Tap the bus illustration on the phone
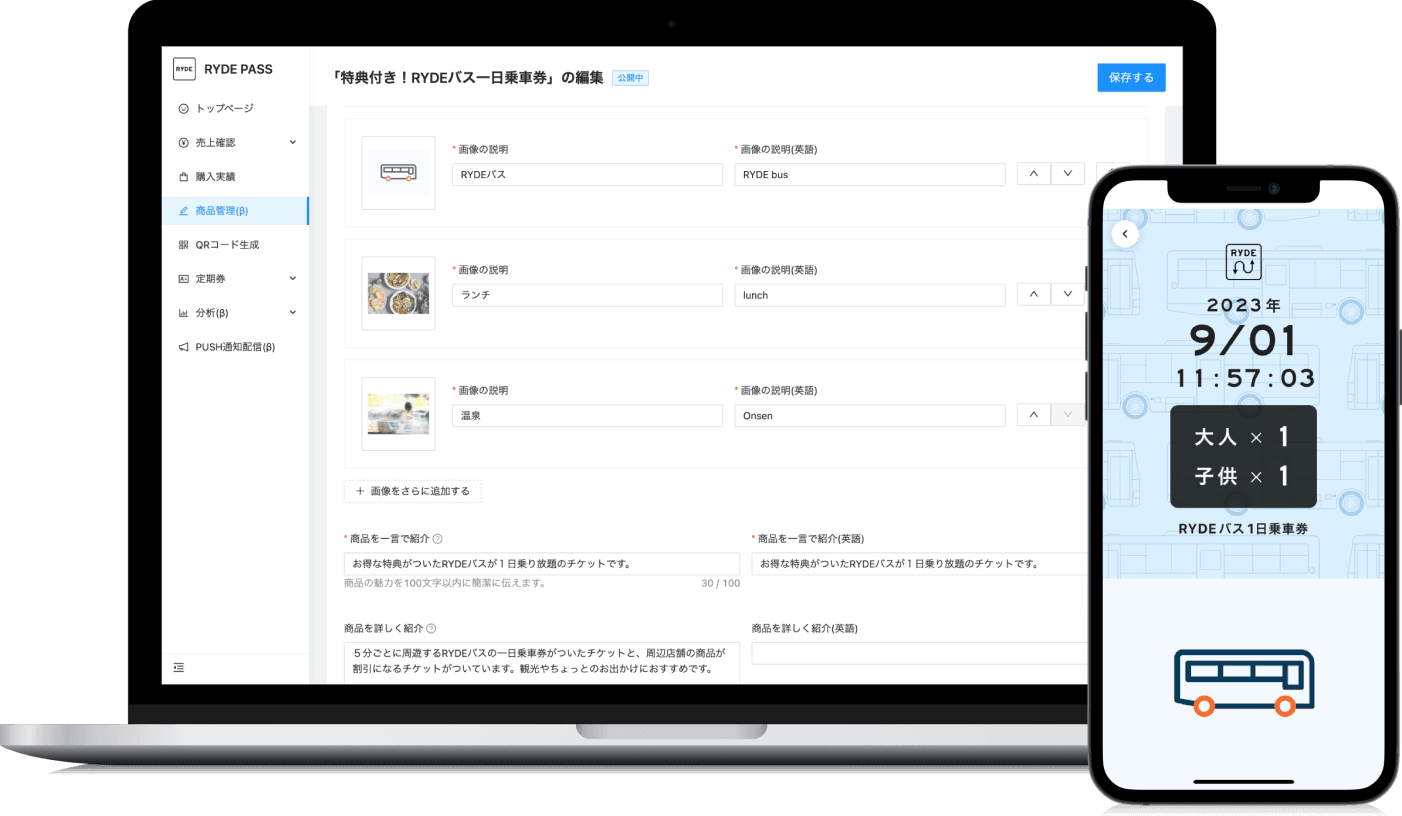 click(x=1244, y=683)
